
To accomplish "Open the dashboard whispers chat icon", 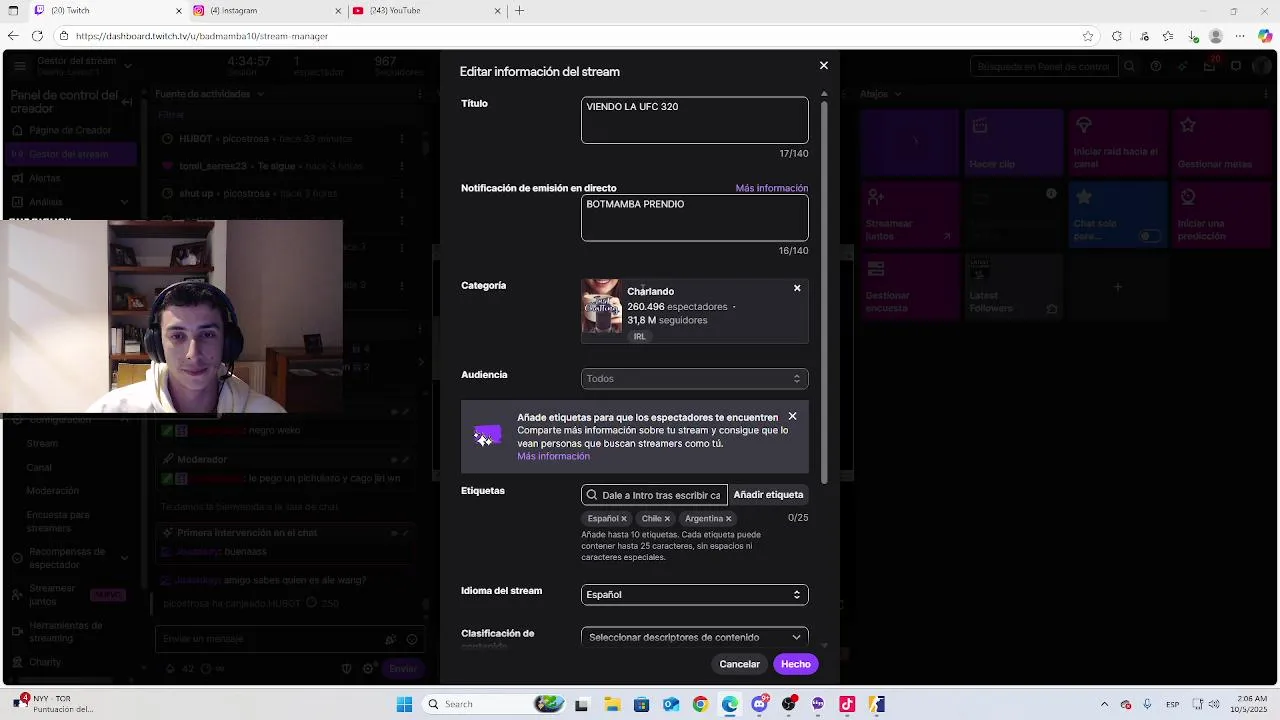I will pyautogui.click(x=1236, y=66).
